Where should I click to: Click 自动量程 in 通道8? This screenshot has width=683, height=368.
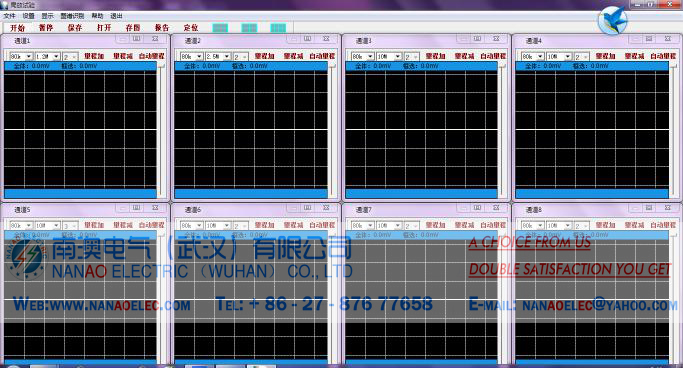click(663, 225)
